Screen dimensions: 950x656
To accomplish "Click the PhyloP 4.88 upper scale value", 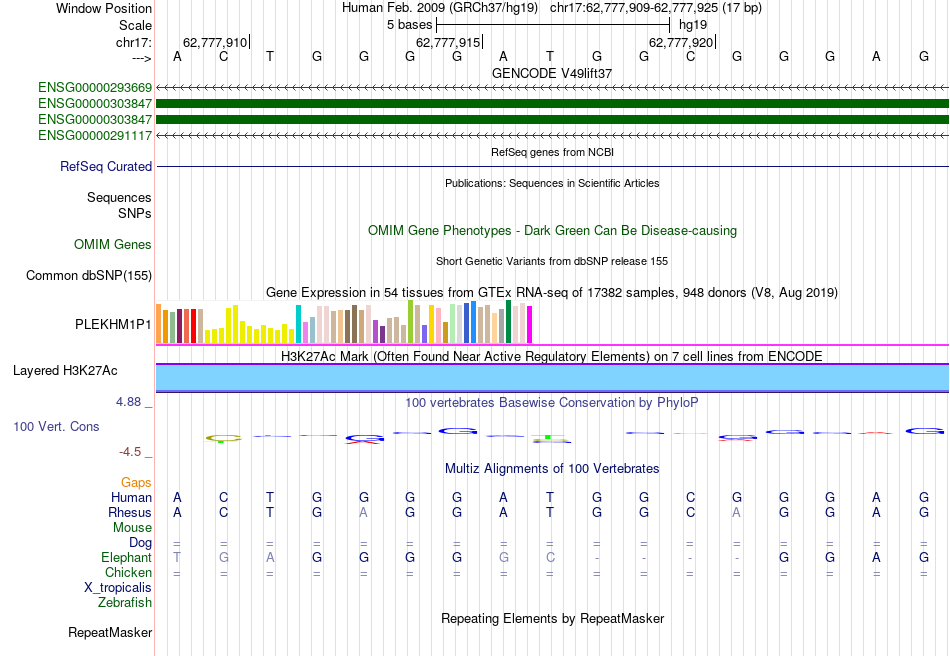I will (x=128, y=402).
